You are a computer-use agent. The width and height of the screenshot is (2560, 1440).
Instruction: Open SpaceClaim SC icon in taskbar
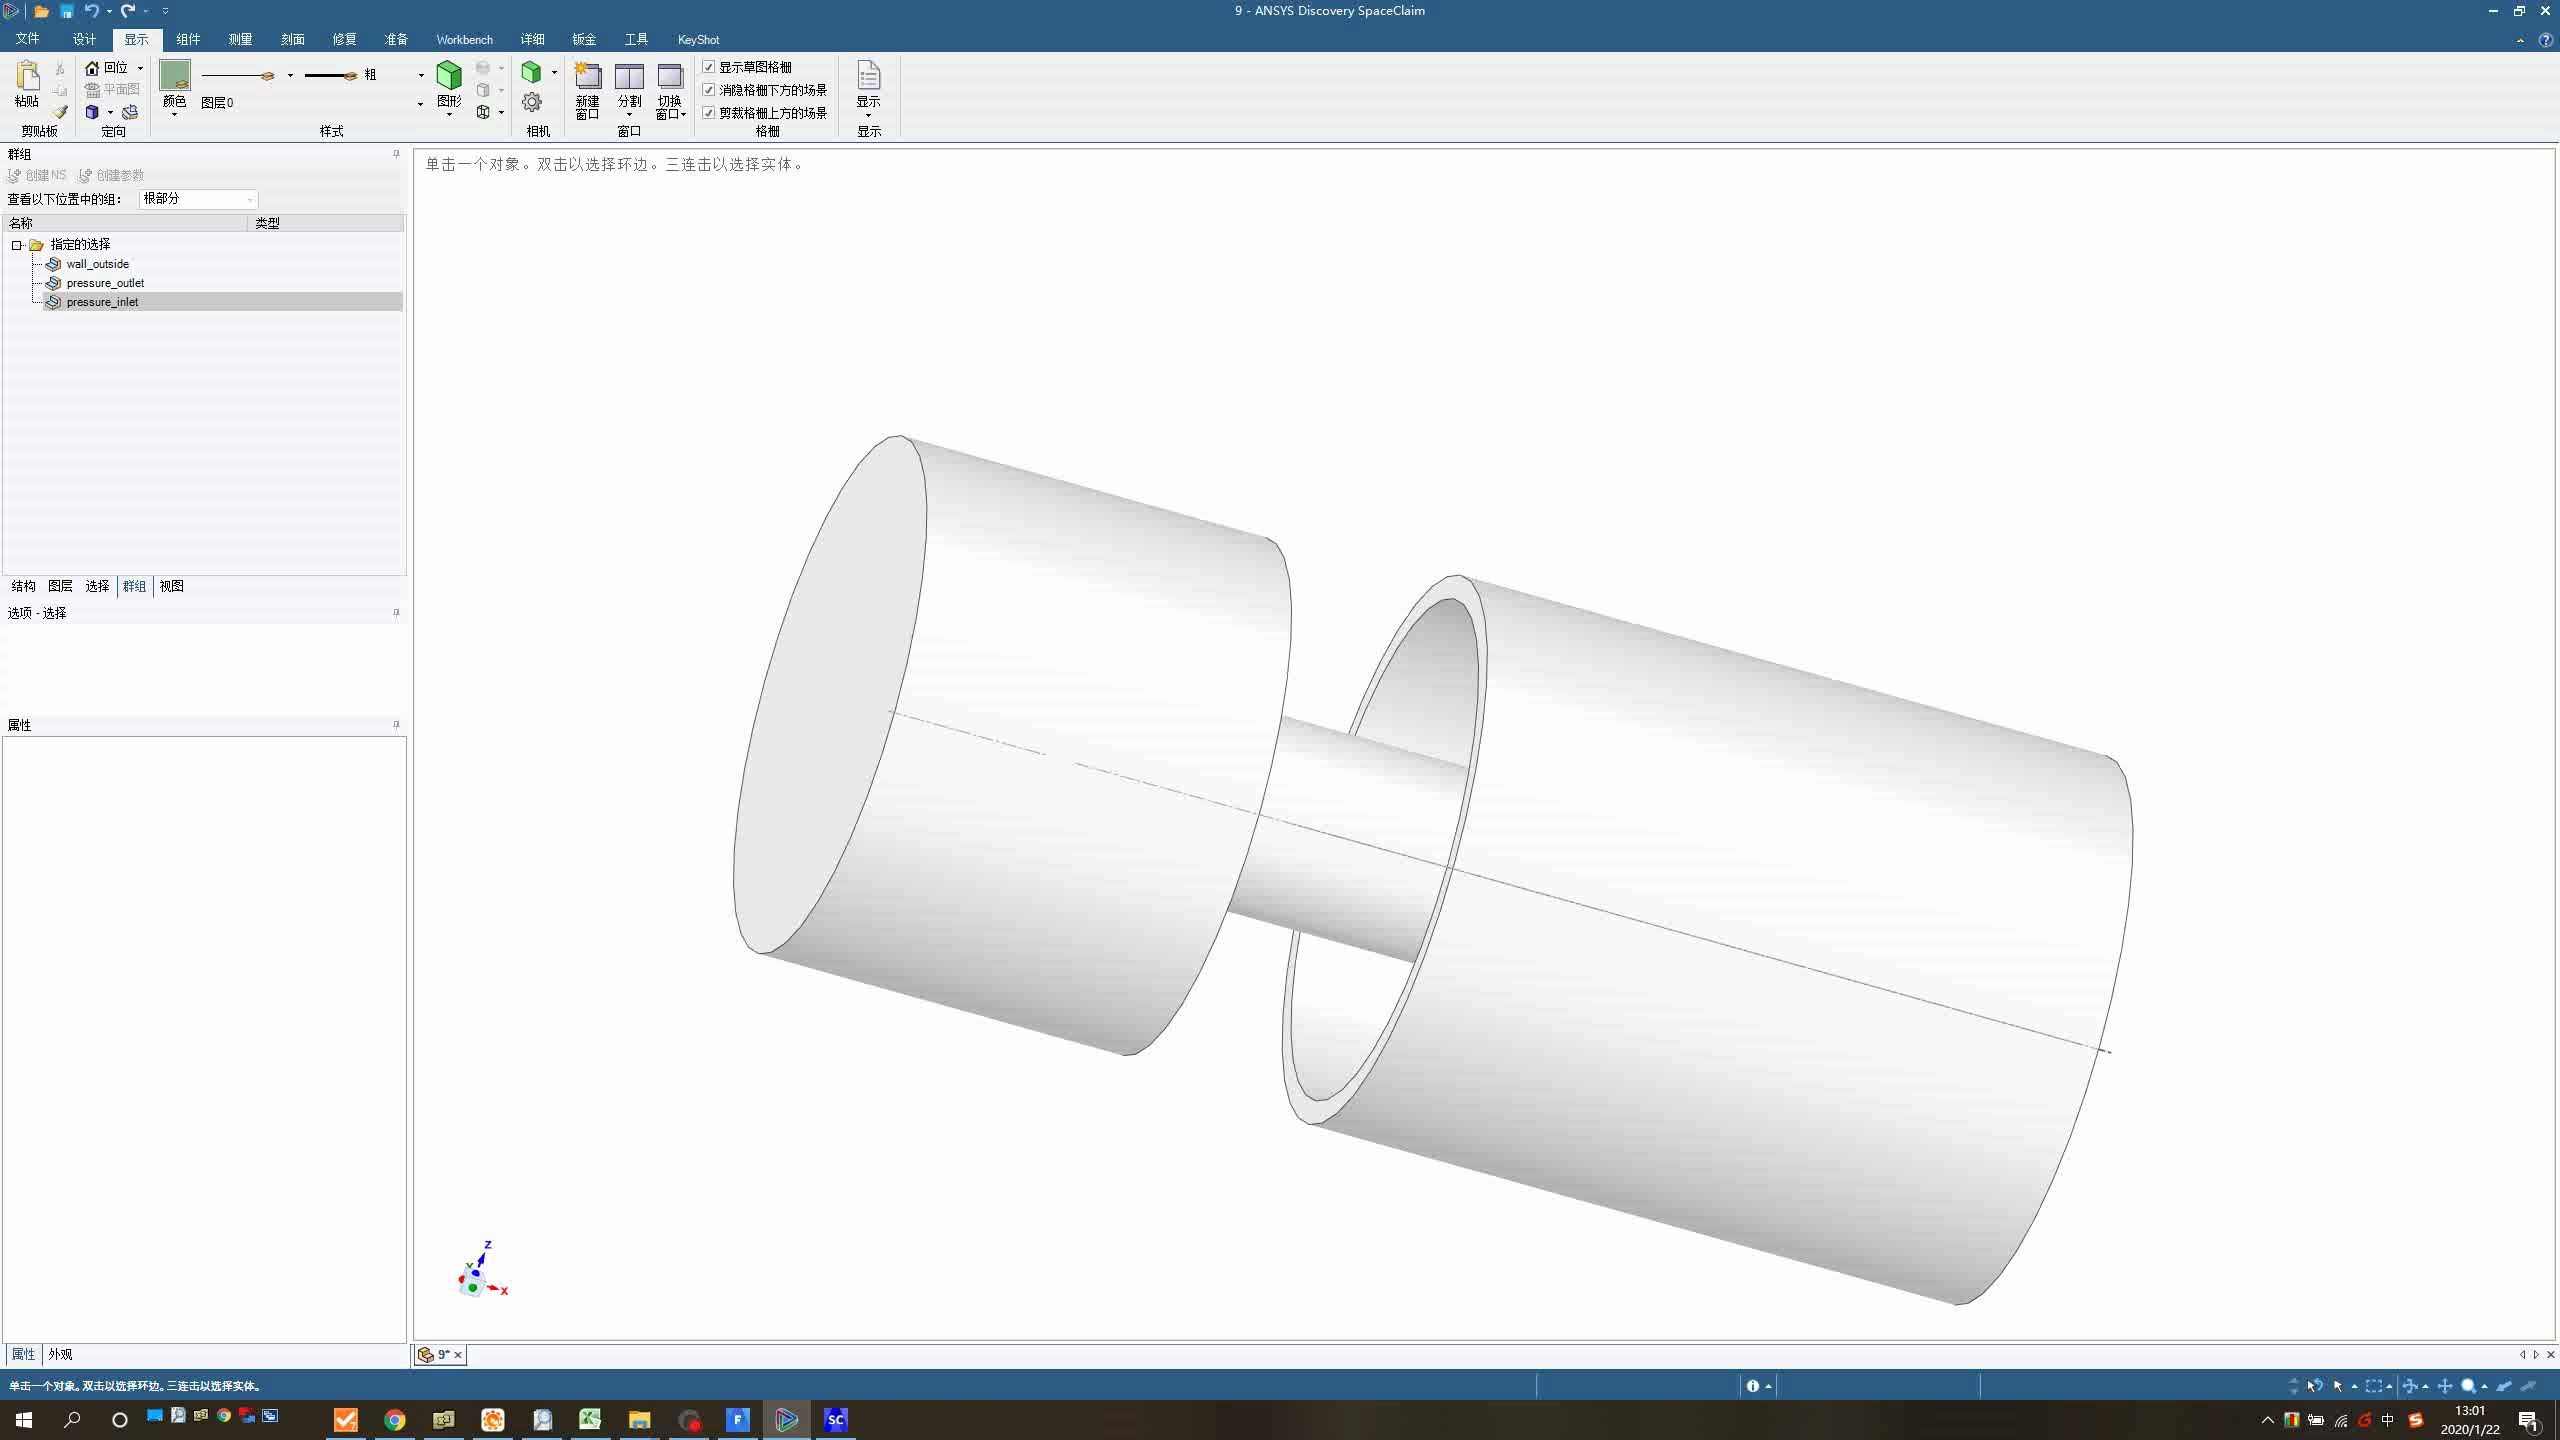click(835, 1419)
